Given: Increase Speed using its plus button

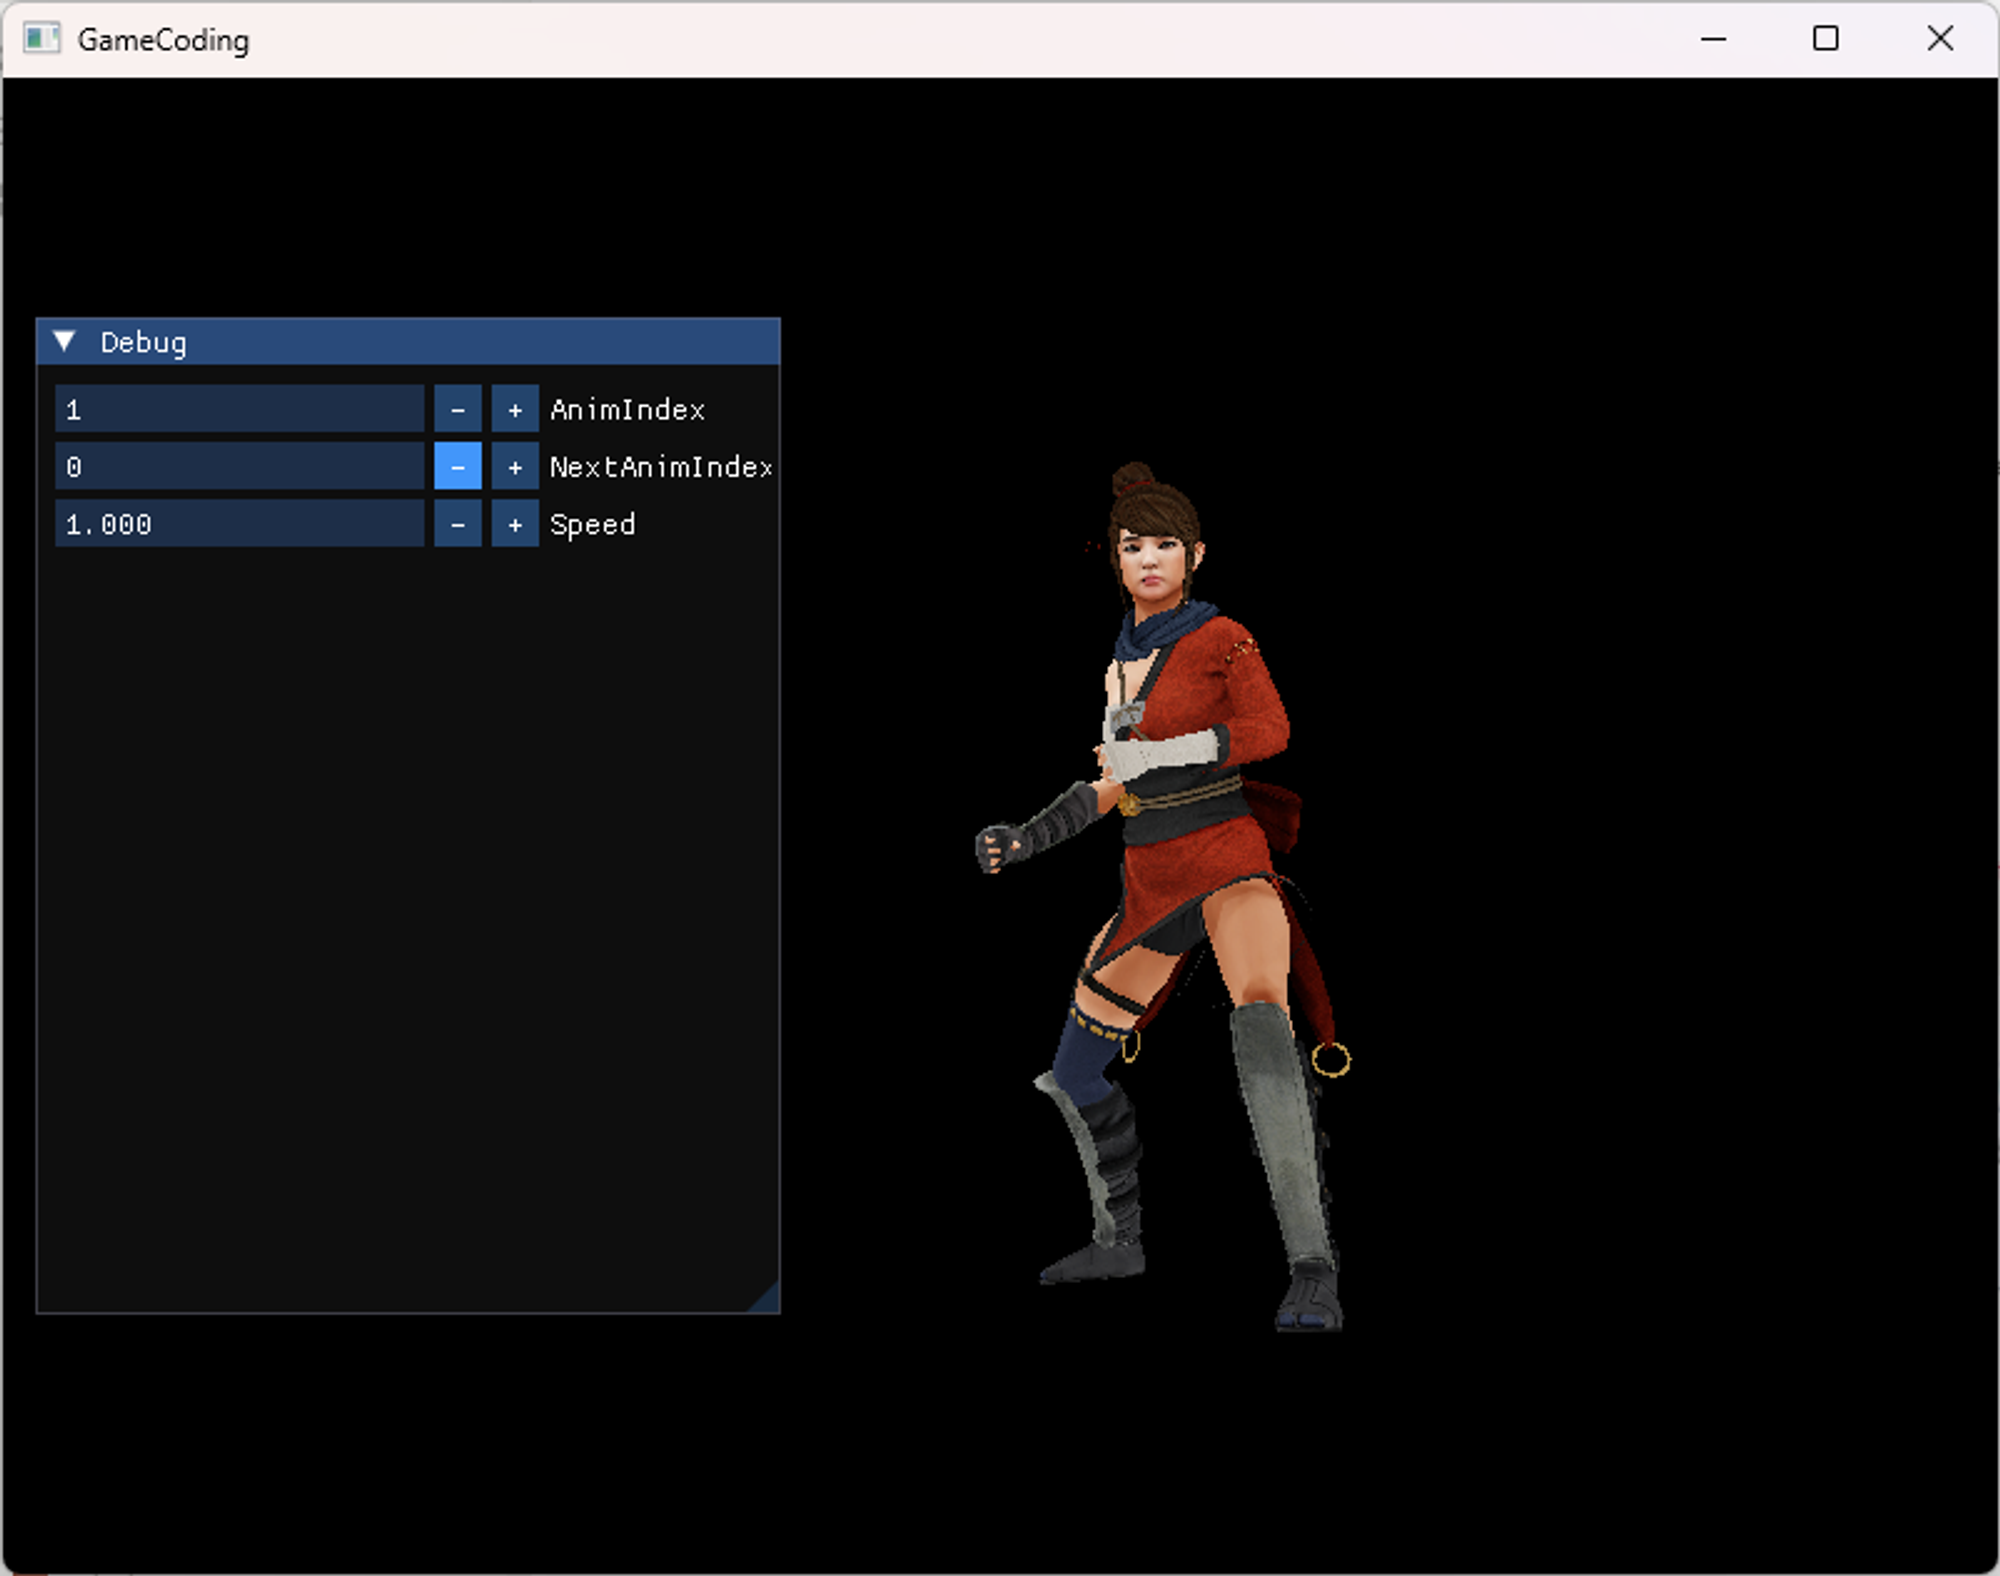Looking at the screenshot, I should 515,525.
